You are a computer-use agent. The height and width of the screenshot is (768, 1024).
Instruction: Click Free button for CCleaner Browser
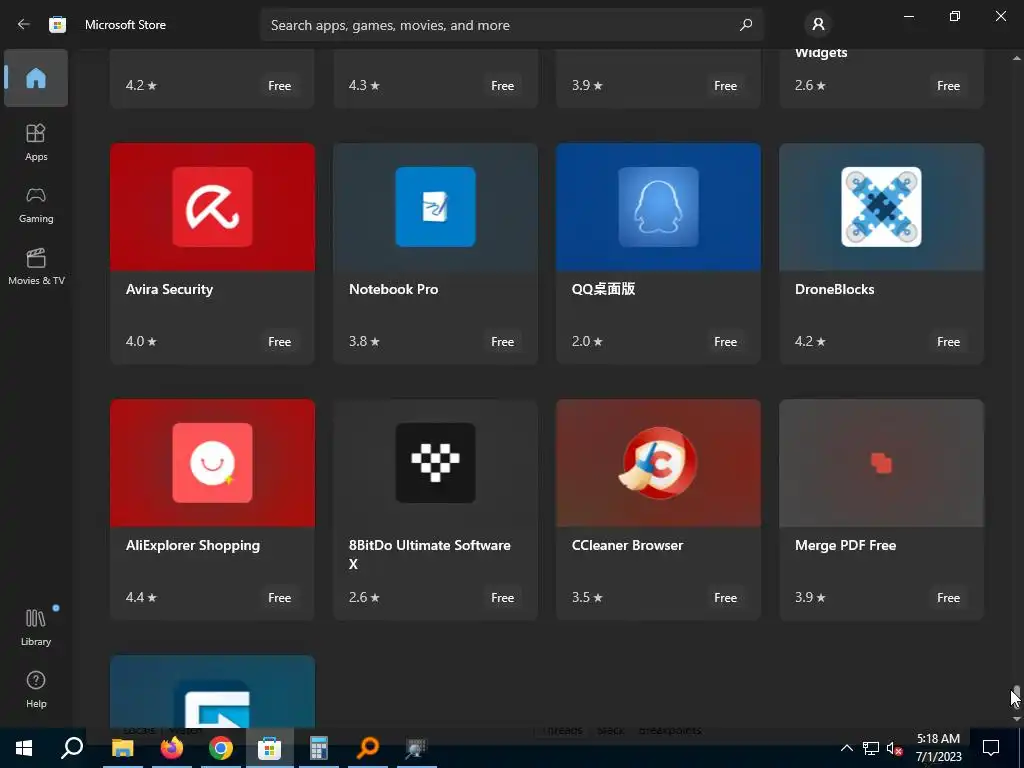725,598
